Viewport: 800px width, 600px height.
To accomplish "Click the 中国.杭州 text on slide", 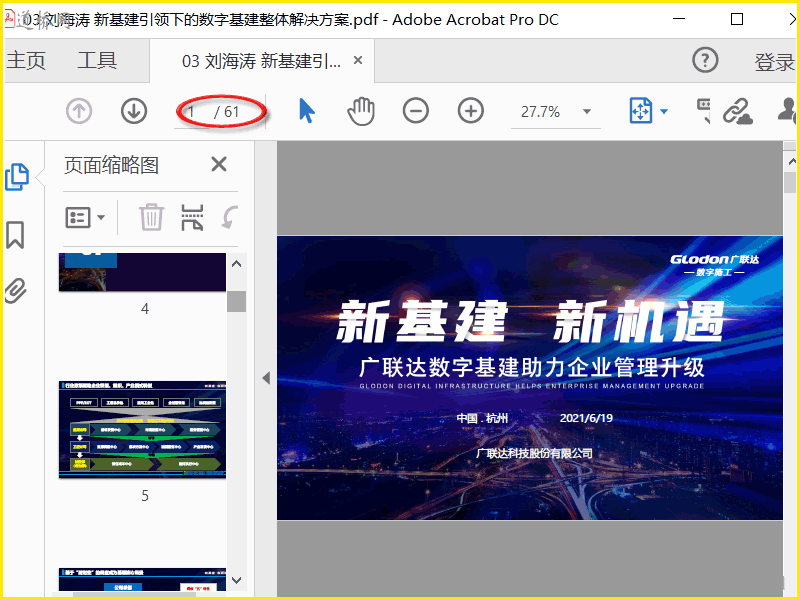I will (x=482, y=418).
